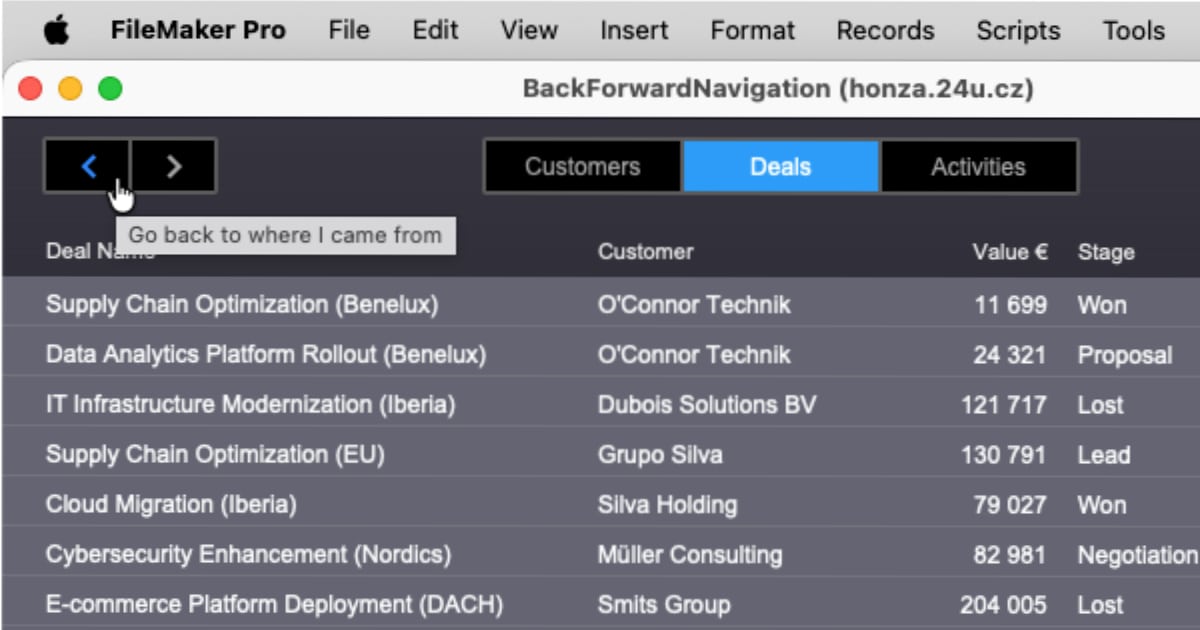This screenshot has width=1200, height=630.
Task: Open the Edit menu
Action: [435, 31]
